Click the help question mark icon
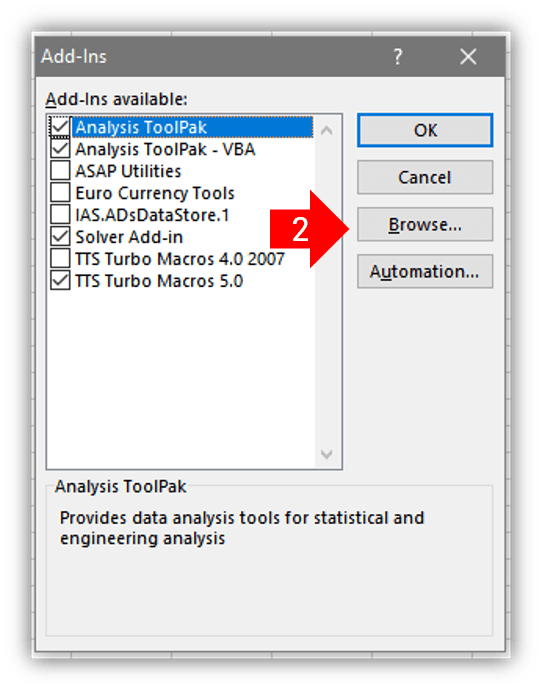The image size is (542, 690). pos(397,56)
